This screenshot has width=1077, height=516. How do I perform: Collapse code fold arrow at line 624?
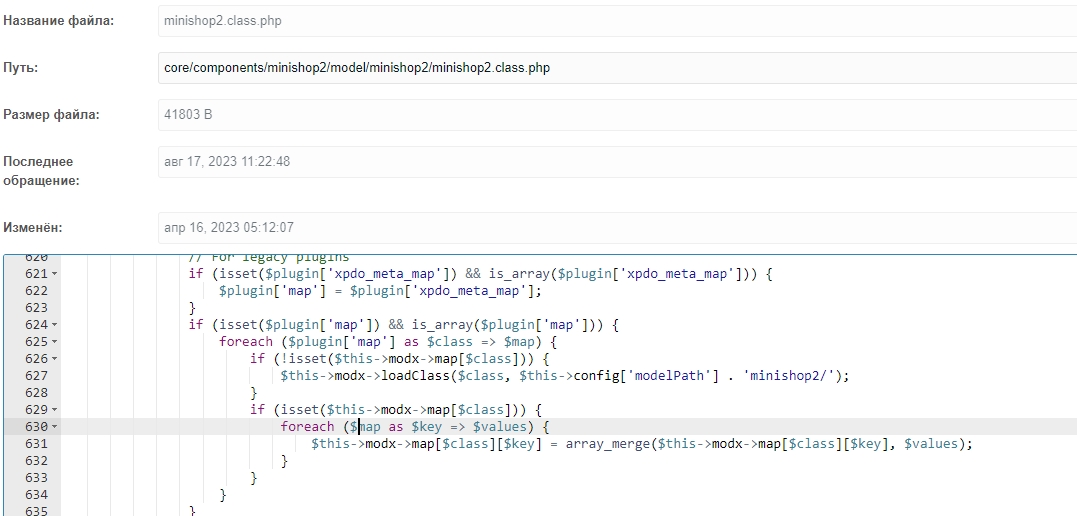pos(54,325)
